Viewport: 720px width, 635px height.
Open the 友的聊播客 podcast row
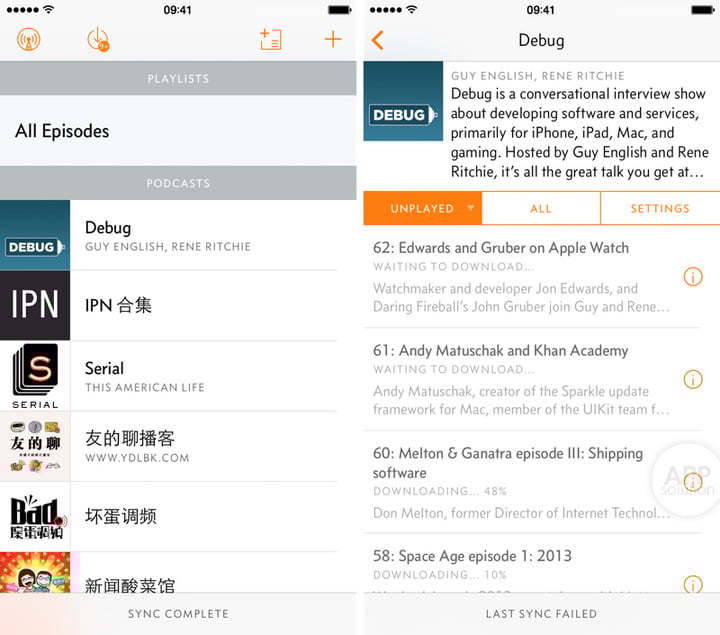tap(178, 446)
